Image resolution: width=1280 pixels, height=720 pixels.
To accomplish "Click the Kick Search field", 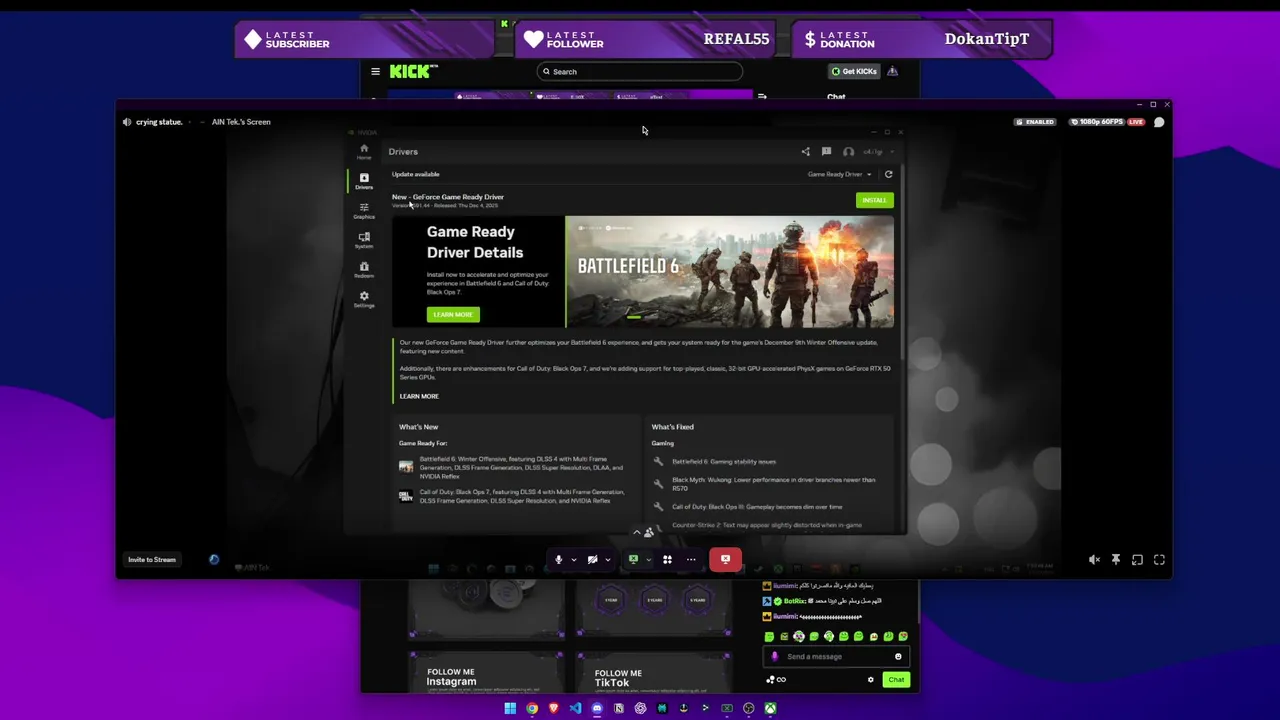I will point(640,71).
